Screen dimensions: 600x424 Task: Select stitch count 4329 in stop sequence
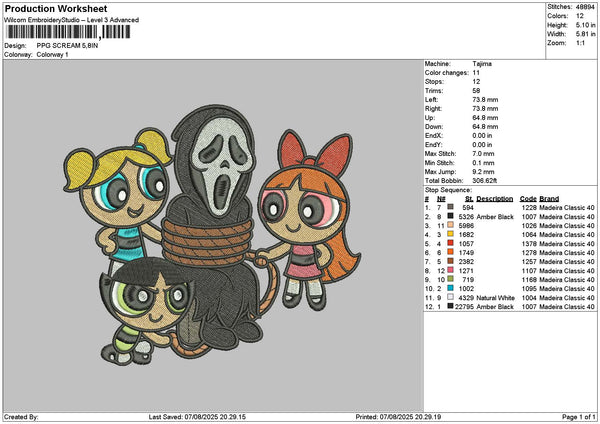466,298
